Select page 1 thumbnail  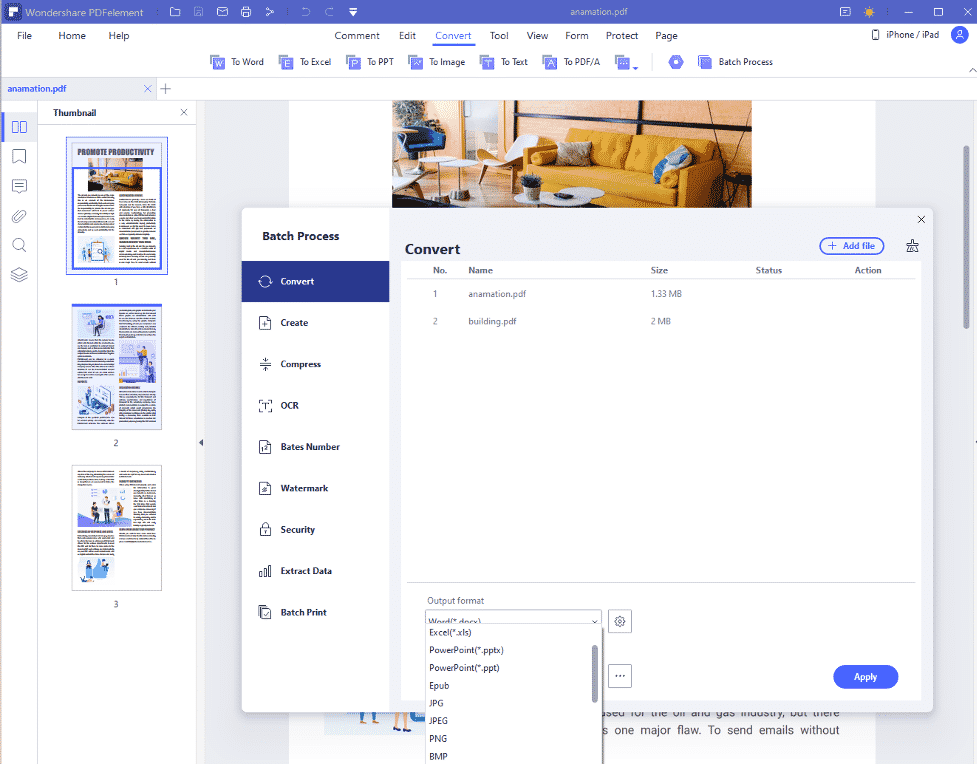pyautogui.click(x=117, y=206)
